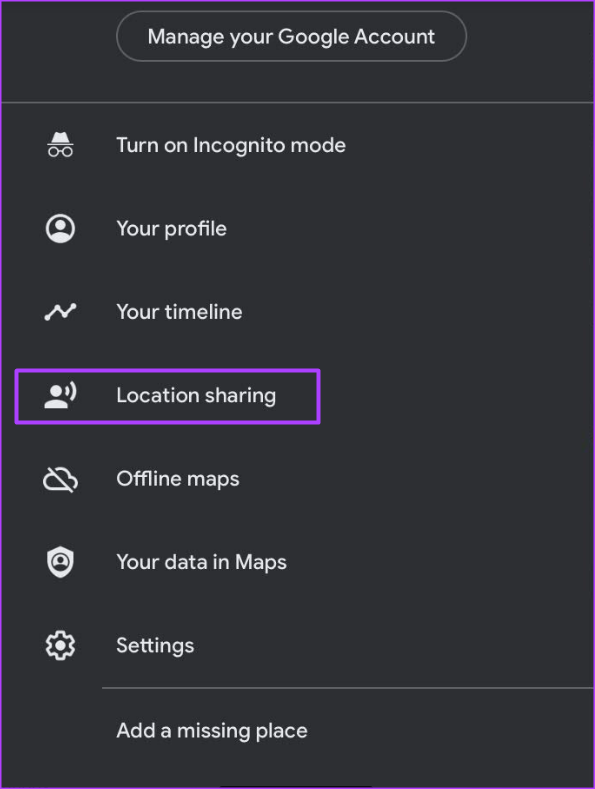Open the Your profile menu entry
This screenshot has width=595, height=789.
point(297,228)
